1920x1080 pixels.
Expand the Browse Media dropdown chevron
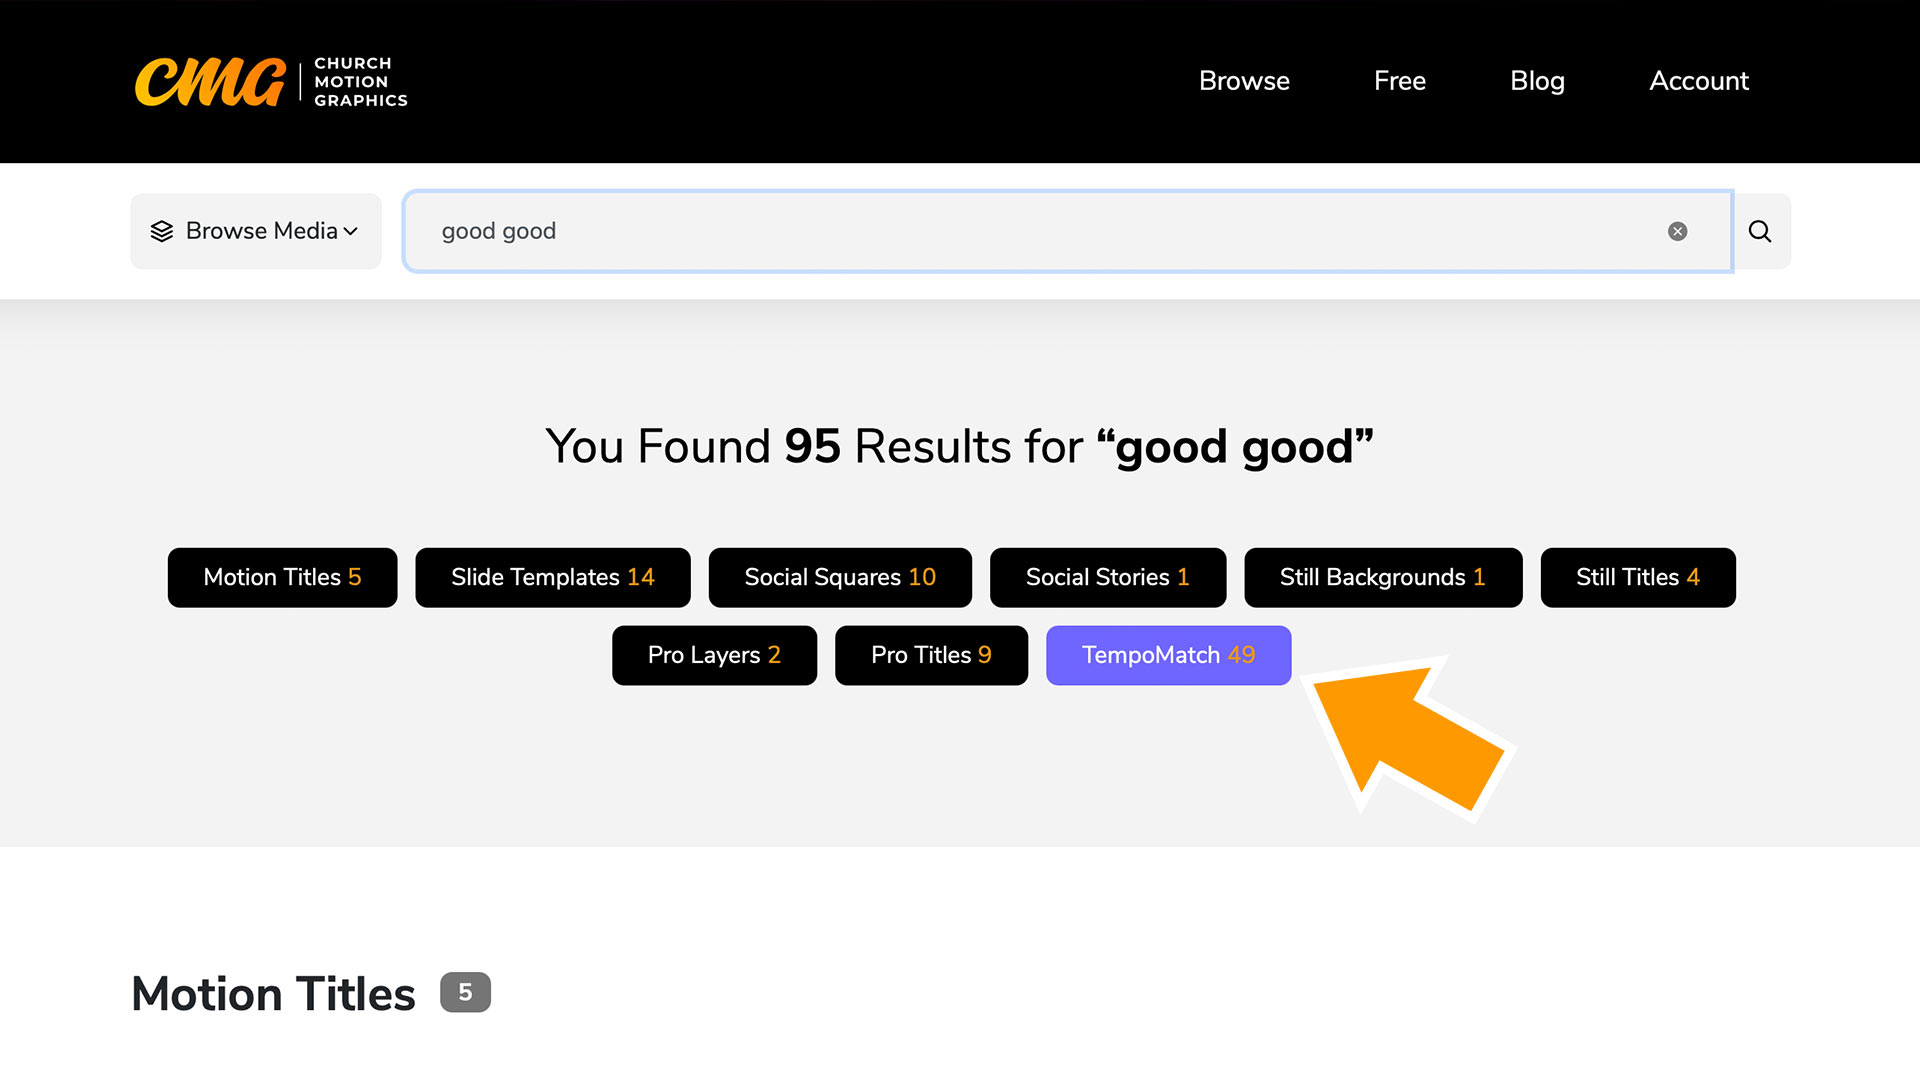click(351, 231)
